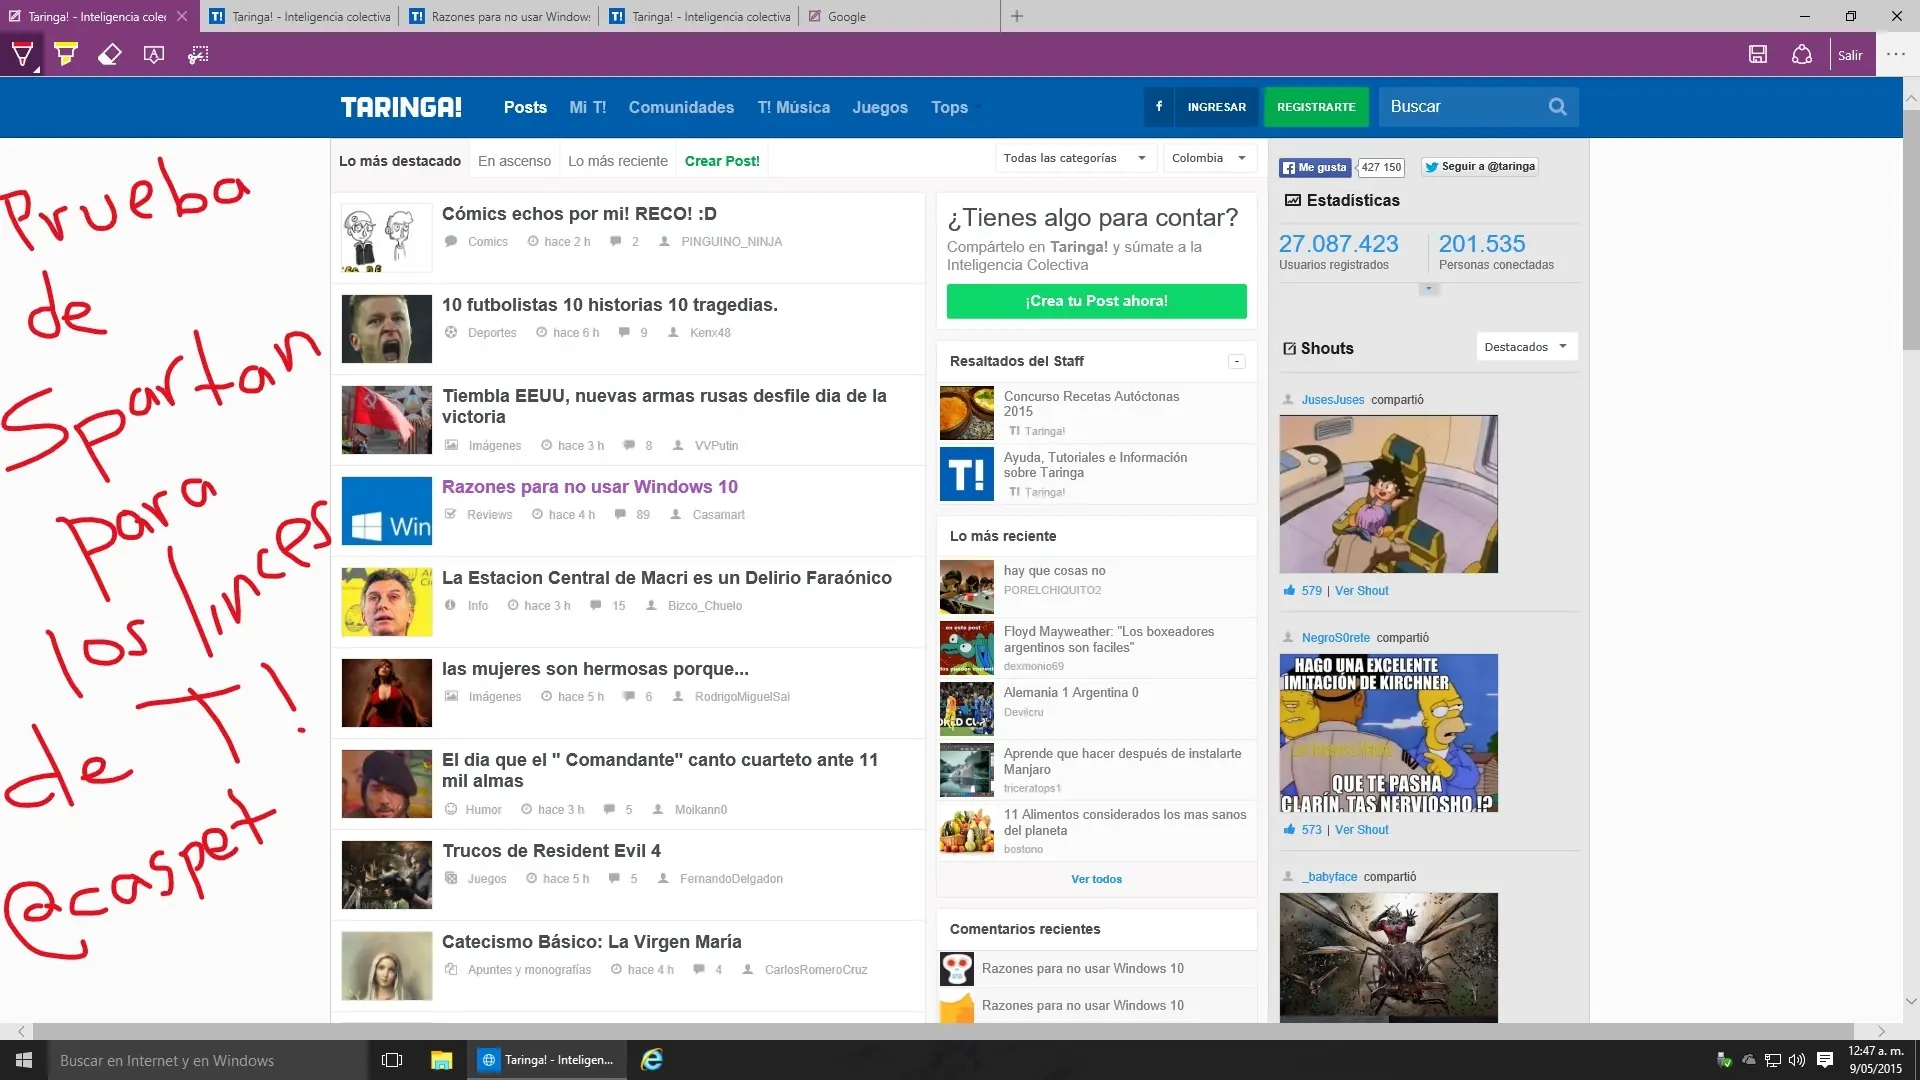Select the yellow highlighter tool

click(x=66, y=54)
